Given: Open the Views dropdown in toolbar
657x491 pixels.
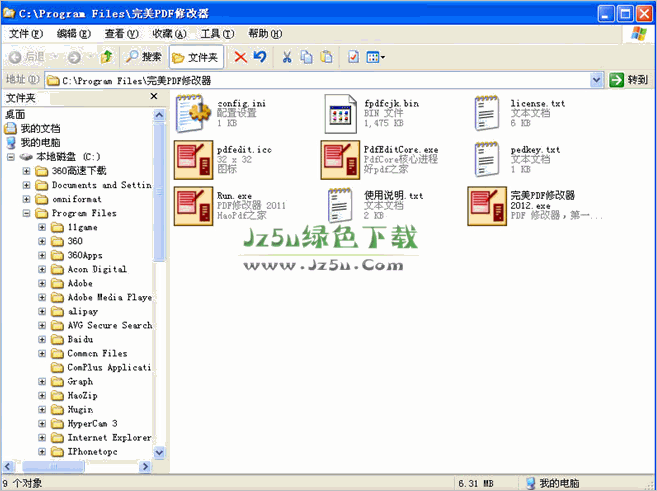Looking at the screenshot, I should pos(375,57).
